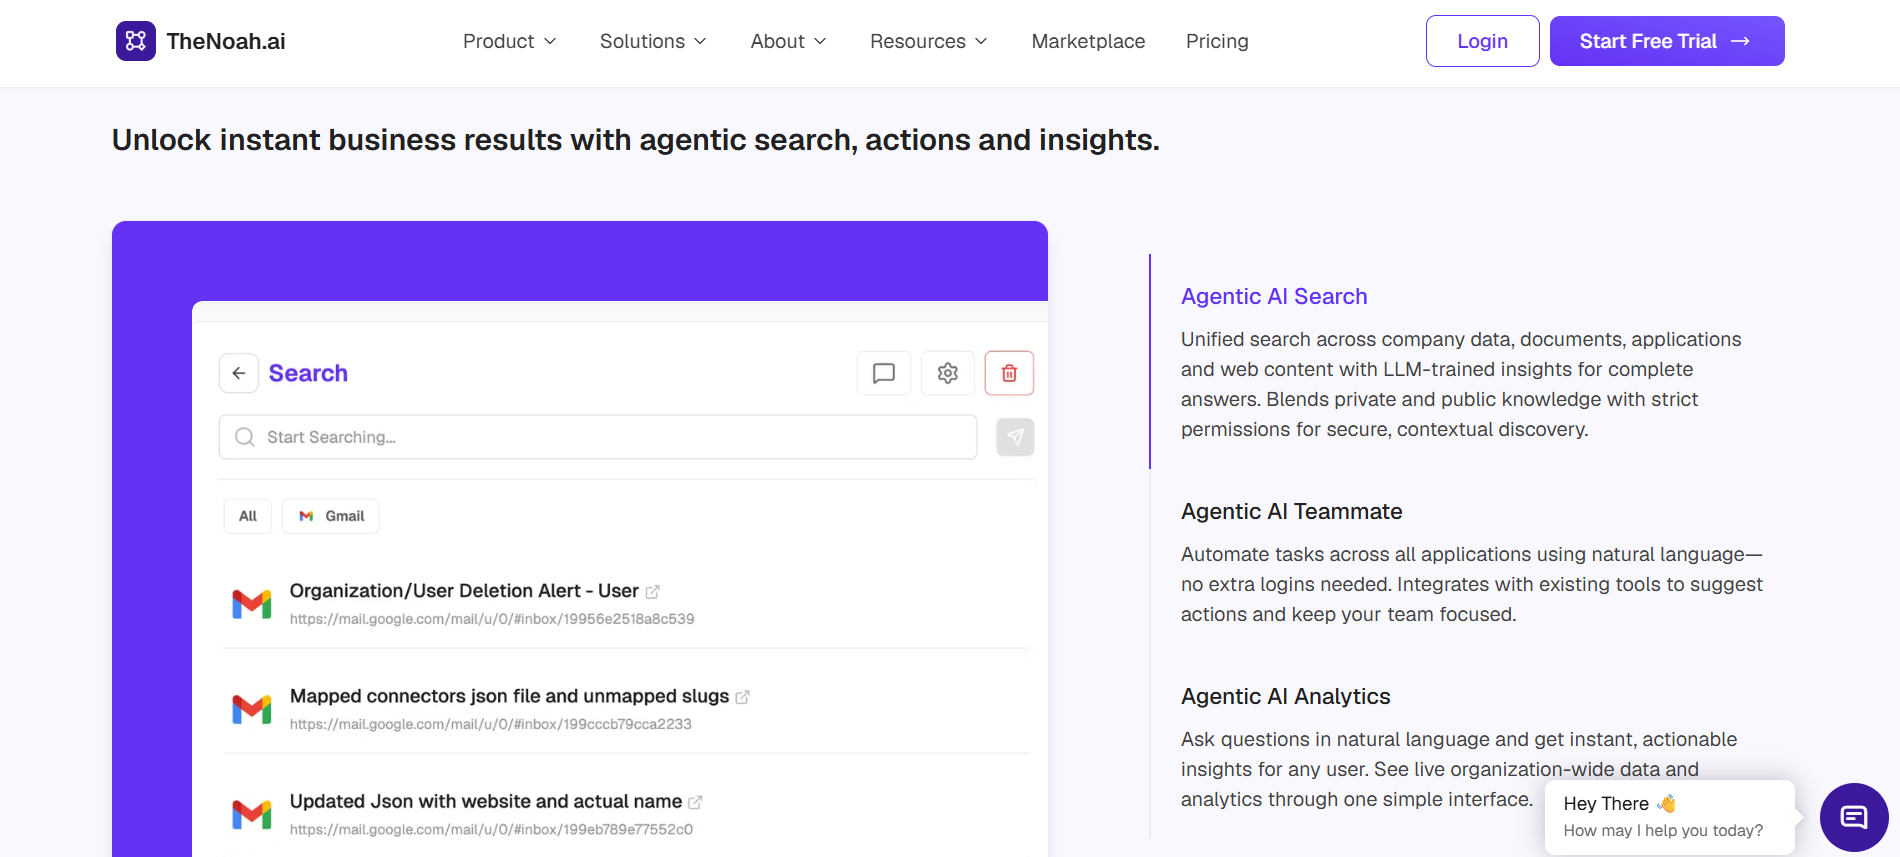Click Gmail icon beside Updated Json result
1900x857 pixels.
click(x=252, y=814)
